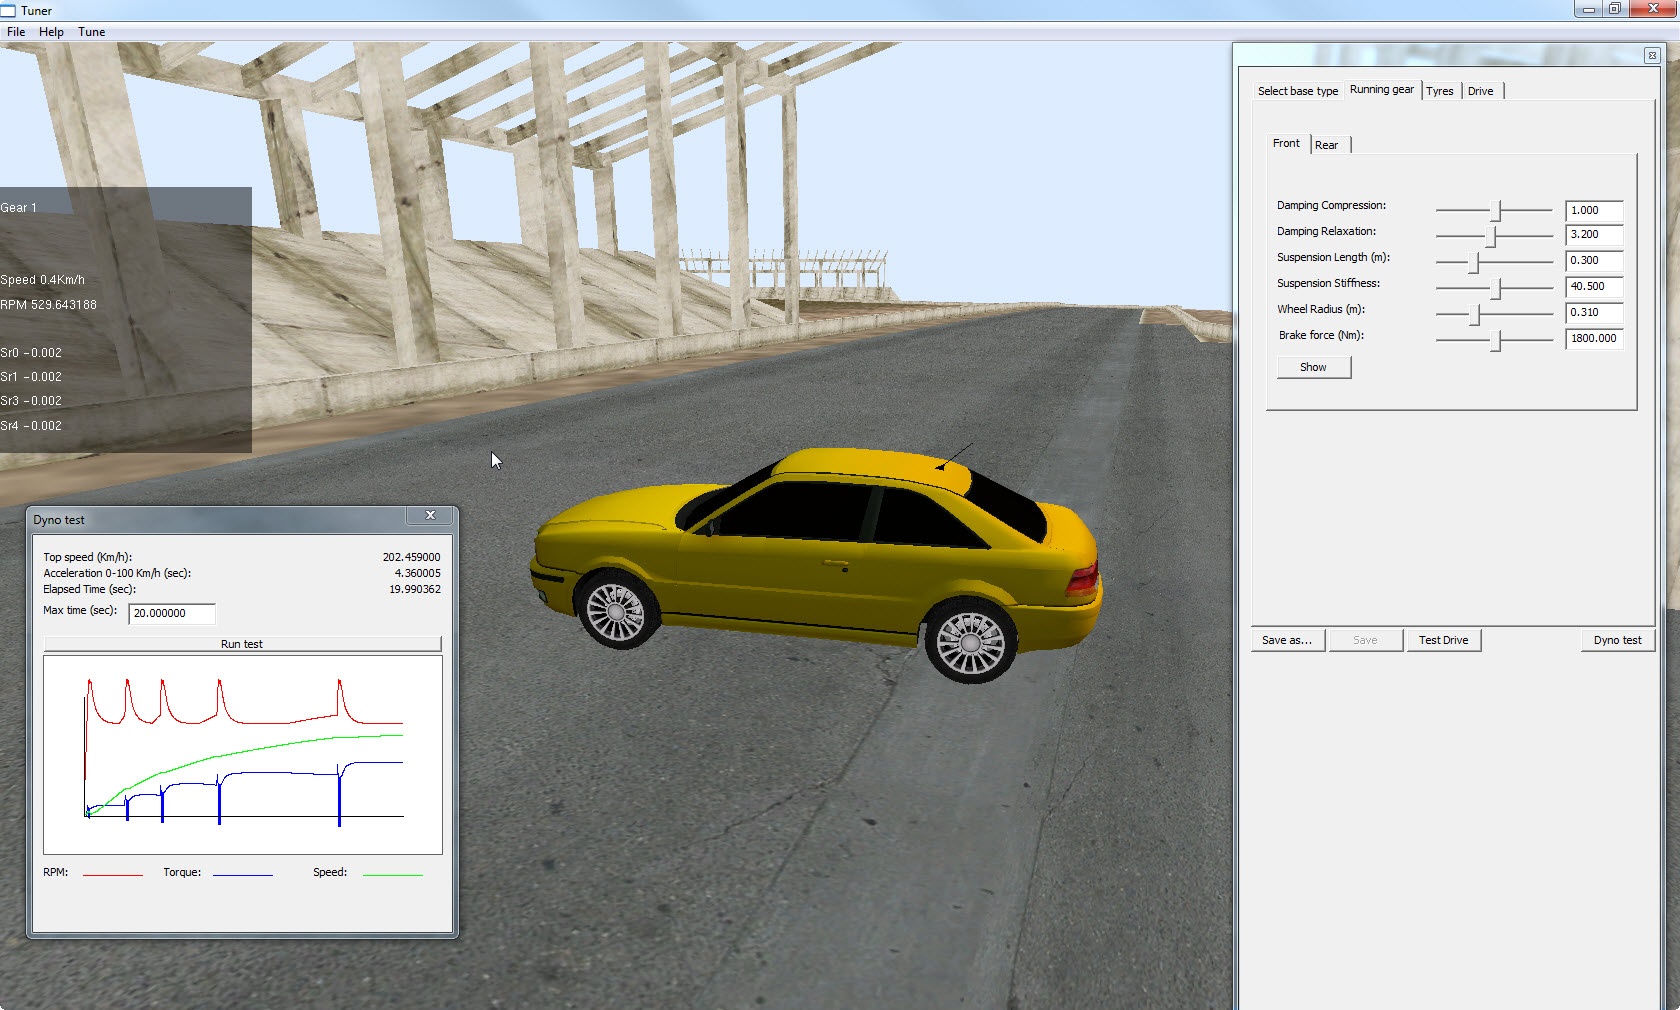1680x1010 pixels.
Task: Switch to the Drive tab
Action: click(x=1480, y=91)
